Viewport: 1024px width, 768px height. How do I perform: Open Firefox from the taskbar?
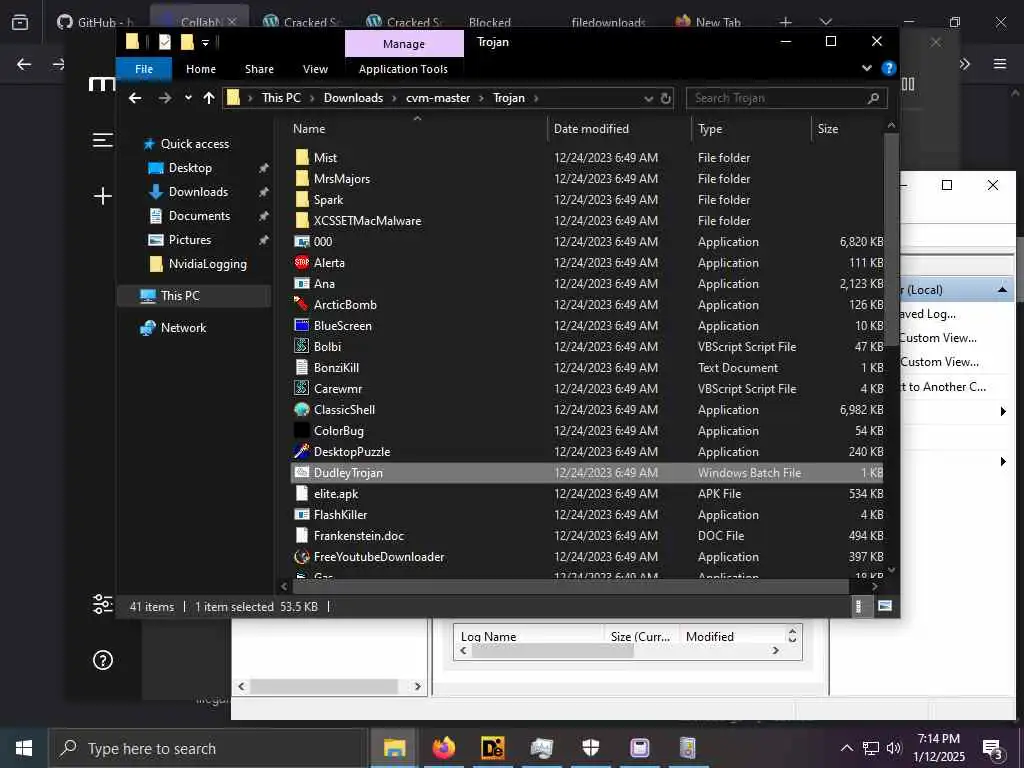point(443,748)
